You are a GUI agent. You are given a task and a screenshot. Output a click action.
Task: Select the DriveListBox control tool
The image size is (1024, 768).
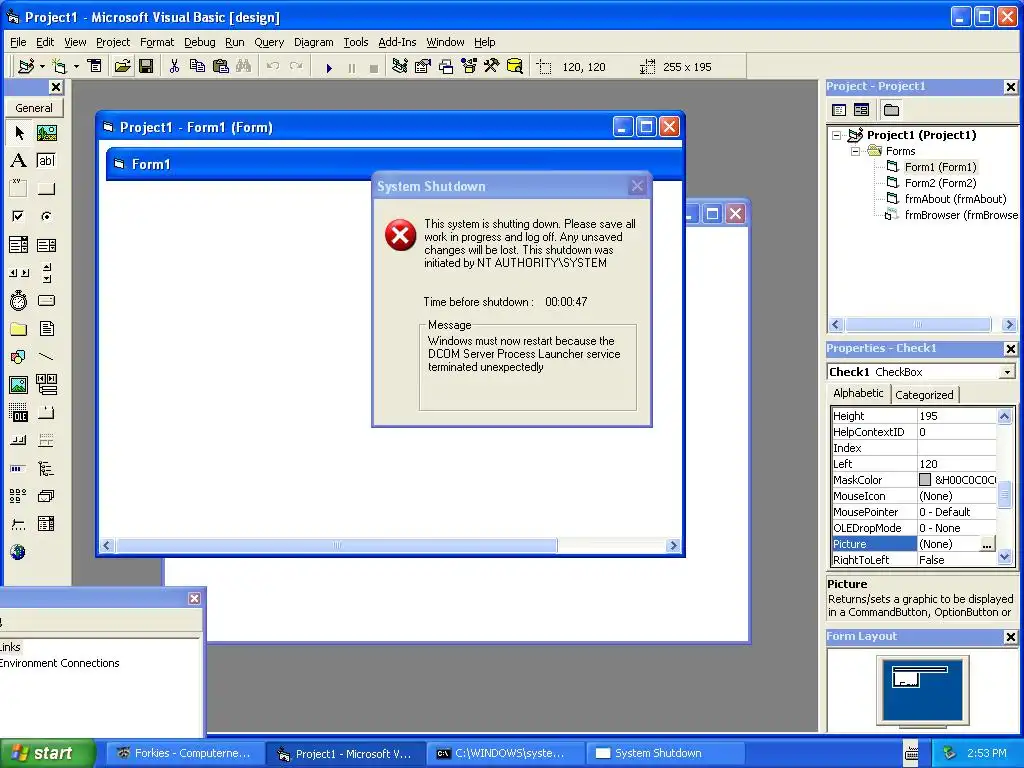[x=46, y=300]
